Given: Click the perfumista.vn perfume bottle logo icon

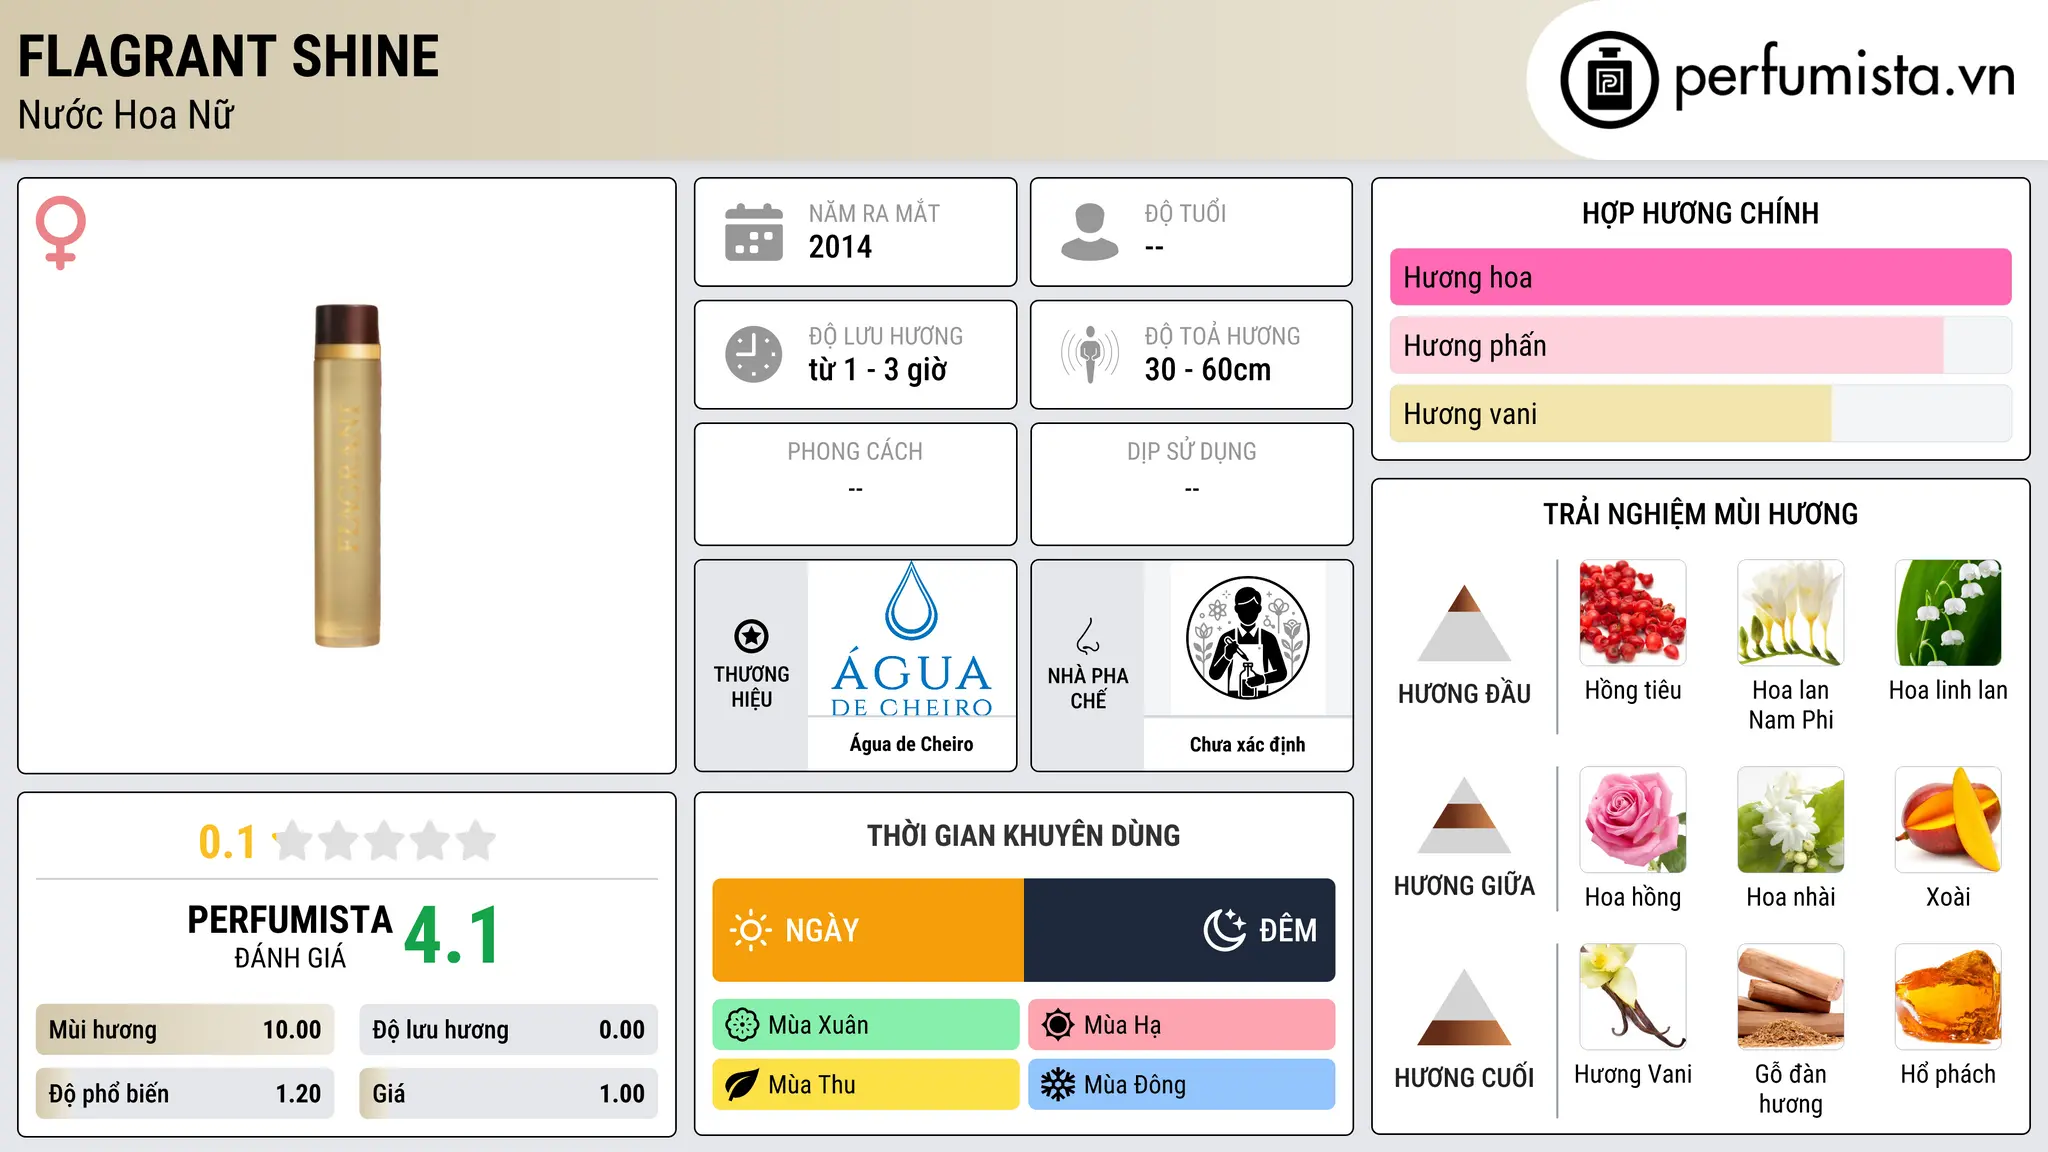Looking at the screenshot, I should [1609, 80].
